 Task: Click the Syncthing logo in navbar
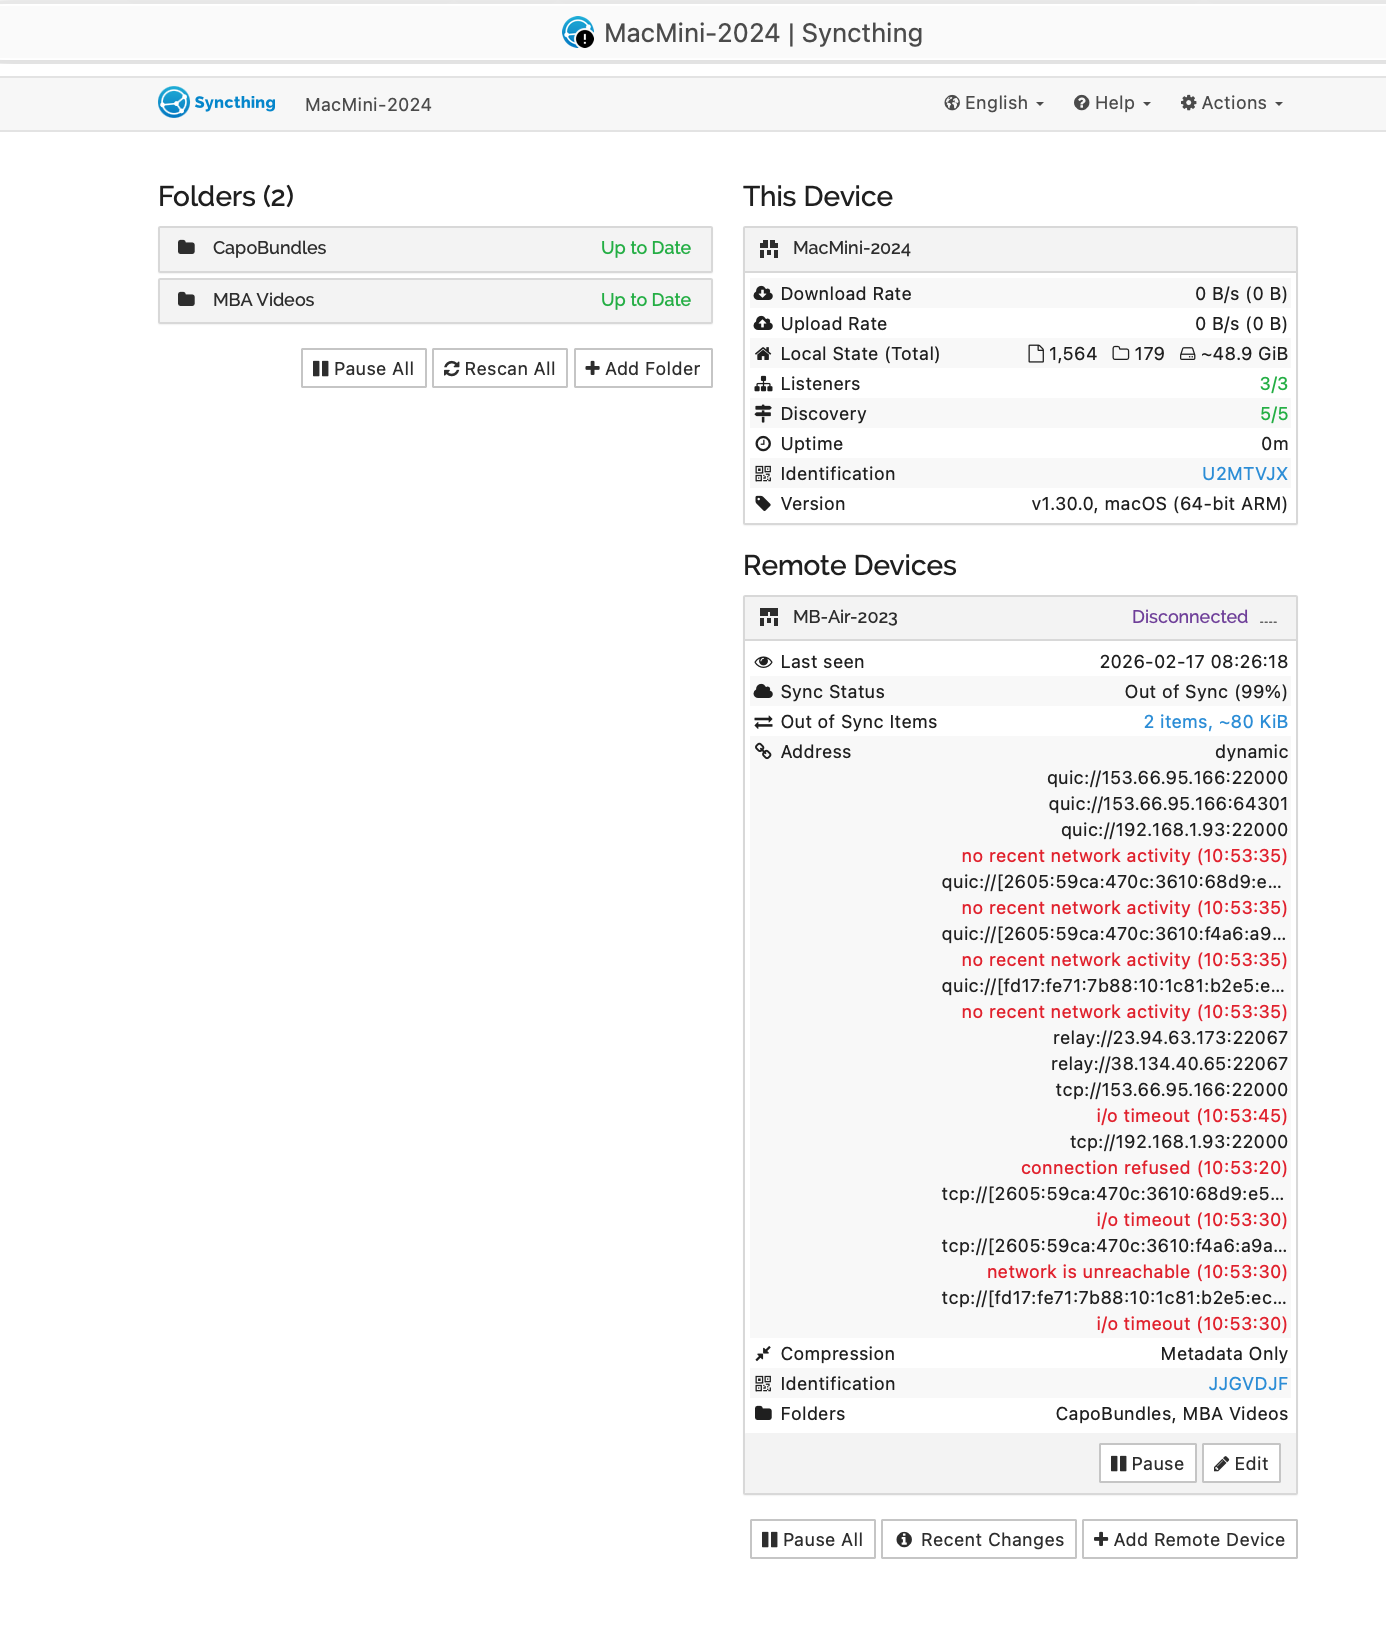click(217, 103)
